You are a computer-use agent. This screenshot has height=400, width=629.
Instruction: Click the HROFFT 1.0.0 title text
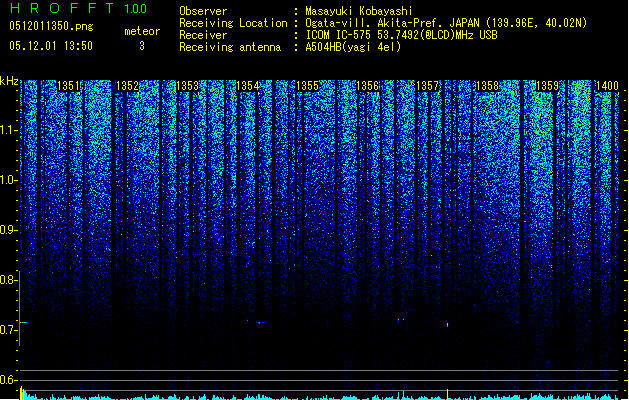78,8
